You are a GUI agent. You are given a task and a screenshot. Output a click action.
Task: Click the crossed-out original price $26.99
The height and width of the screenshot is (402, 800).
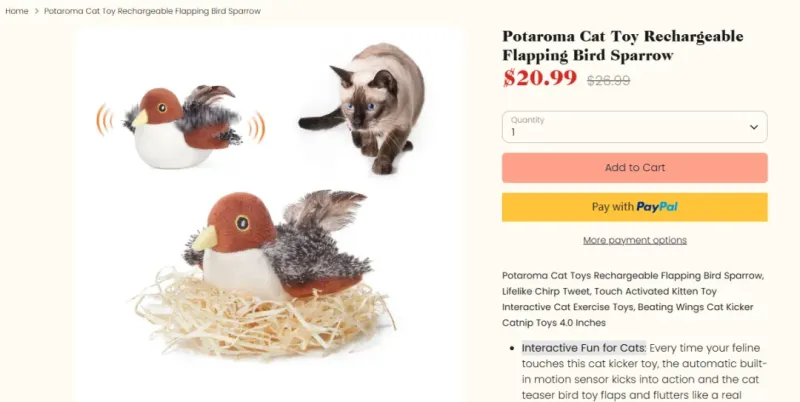[608, 80]
